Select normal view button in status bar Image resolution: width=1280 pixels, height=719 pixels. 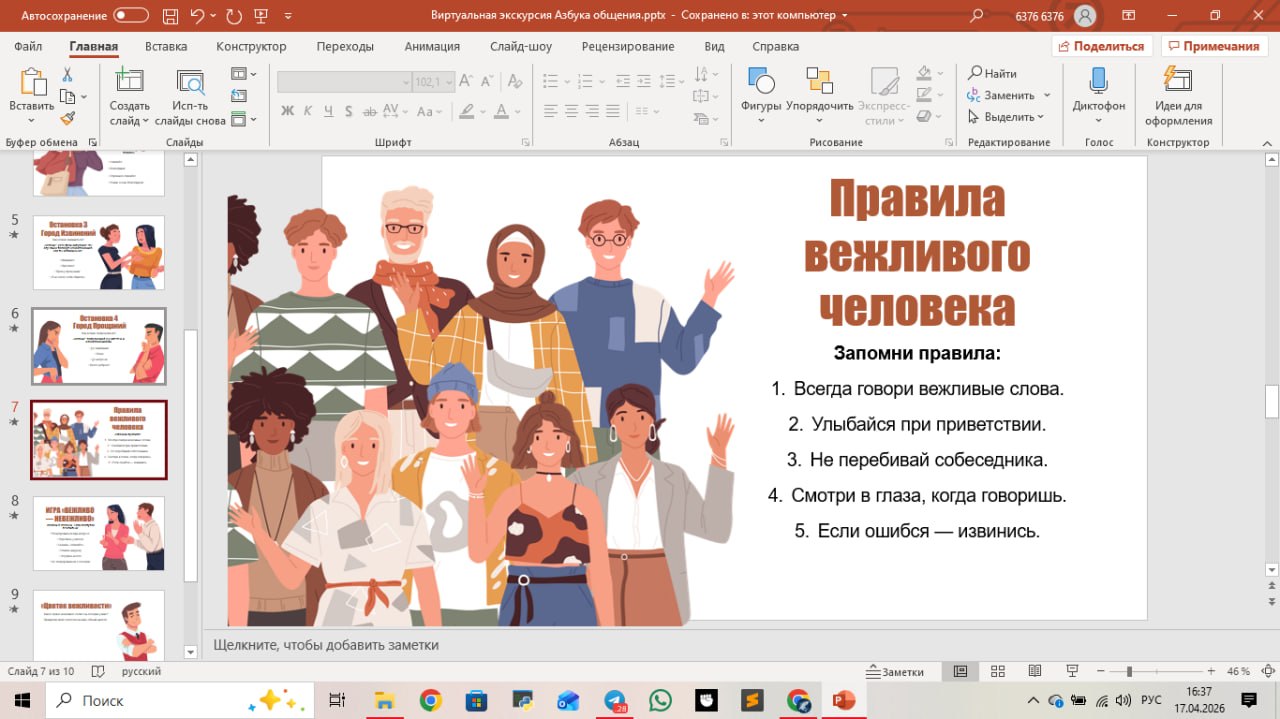[x=960, y=671]
